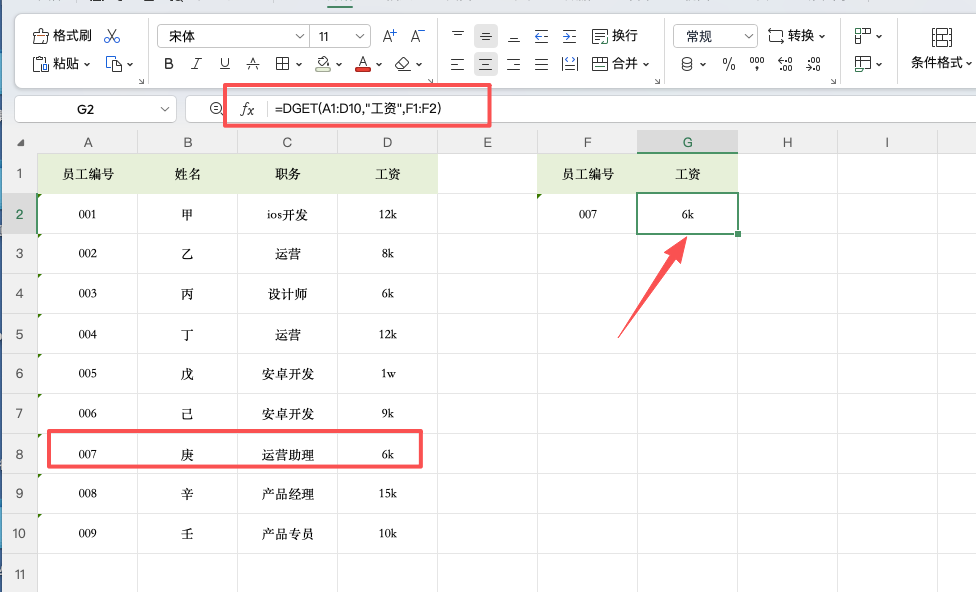976x592 pixels.
Task: Toggle underline formatting
Action: tap(223, 64)
